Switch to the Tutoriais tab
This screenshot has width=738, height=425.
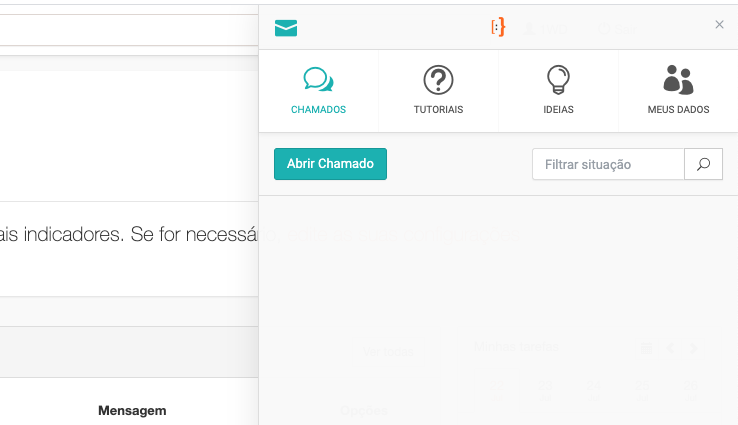point(438,91)
